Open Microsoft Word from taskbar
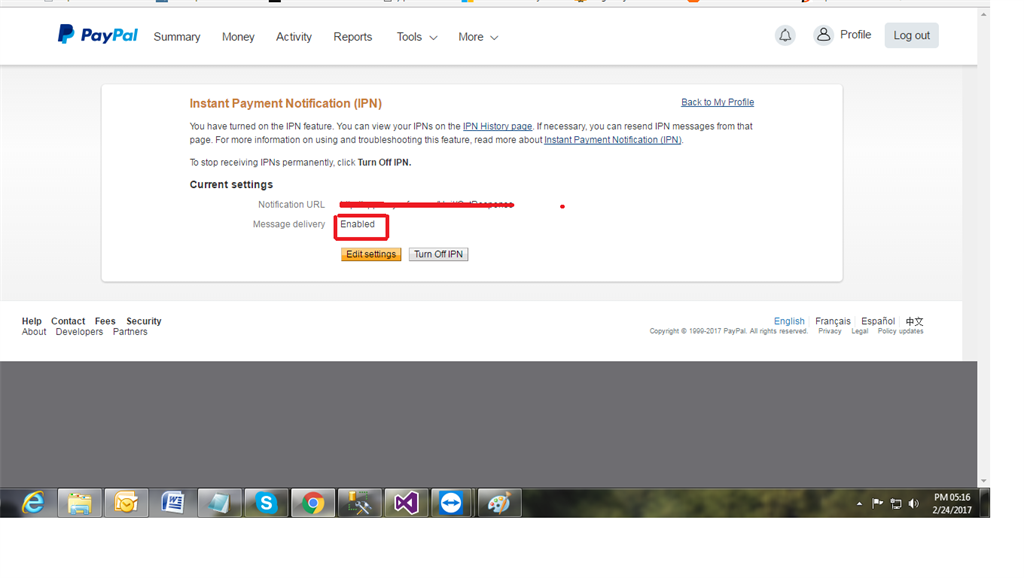Viewport: 1024px width, 578px height. [x=173, y=503]
